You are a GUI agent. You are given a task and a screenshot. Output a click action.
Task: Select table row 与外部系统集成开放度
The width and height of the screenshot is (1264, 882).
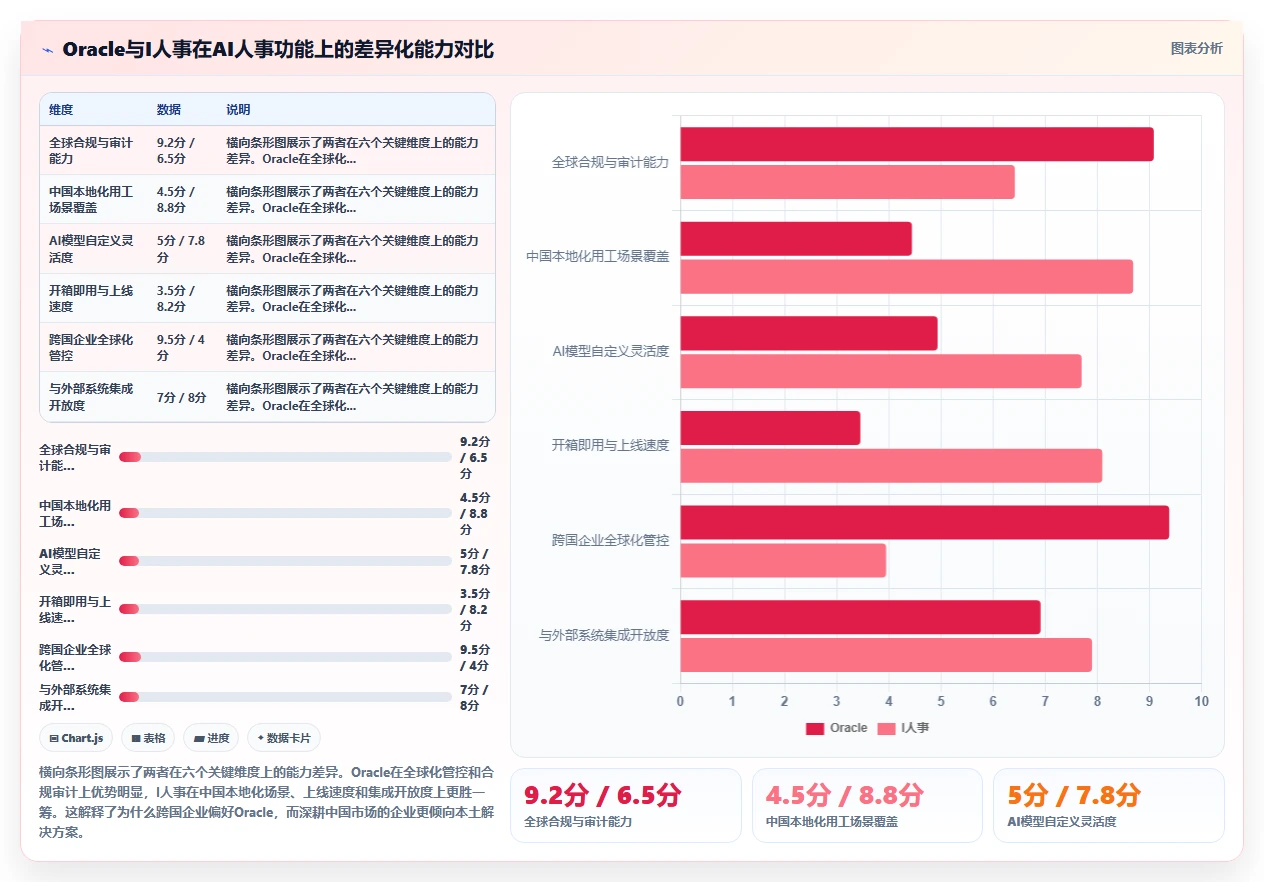[267, 397]
